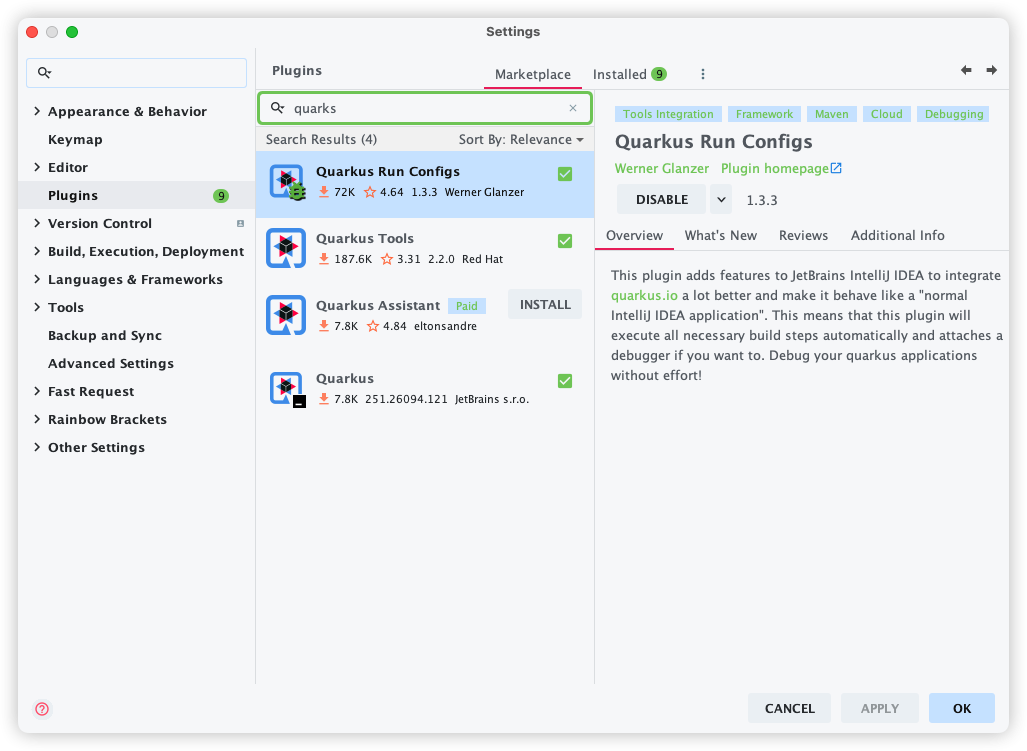Select Advanced Settings in the tree
The width and height of the screenshot is (1027, 751).
(x=111, y=363)
